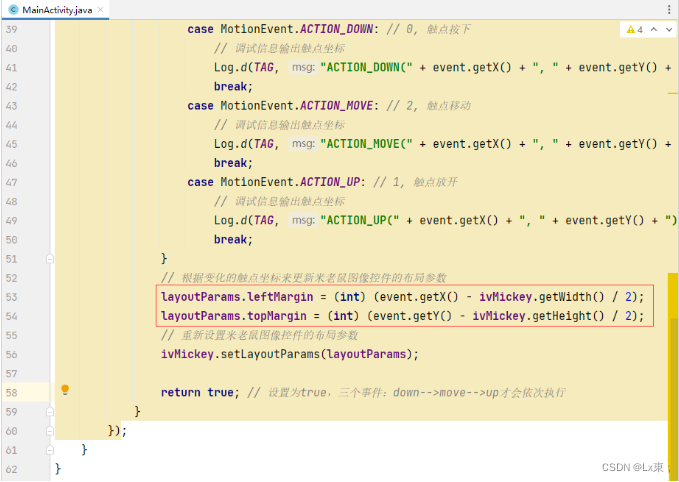The width and height of the screenshot is (679, 482).
Task: Click ACTION_MOVE constant in case statement line 43
Action: pos(336,106)
